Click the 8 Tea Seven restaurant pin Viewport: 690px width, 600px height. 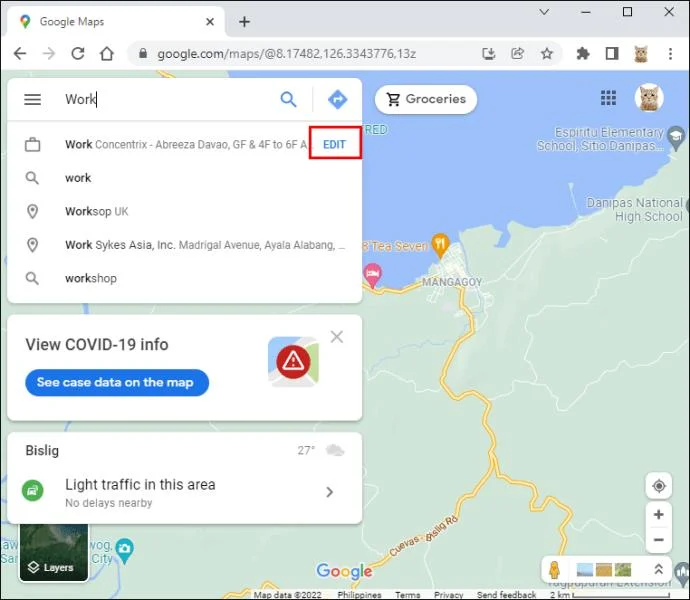(440, 244)
